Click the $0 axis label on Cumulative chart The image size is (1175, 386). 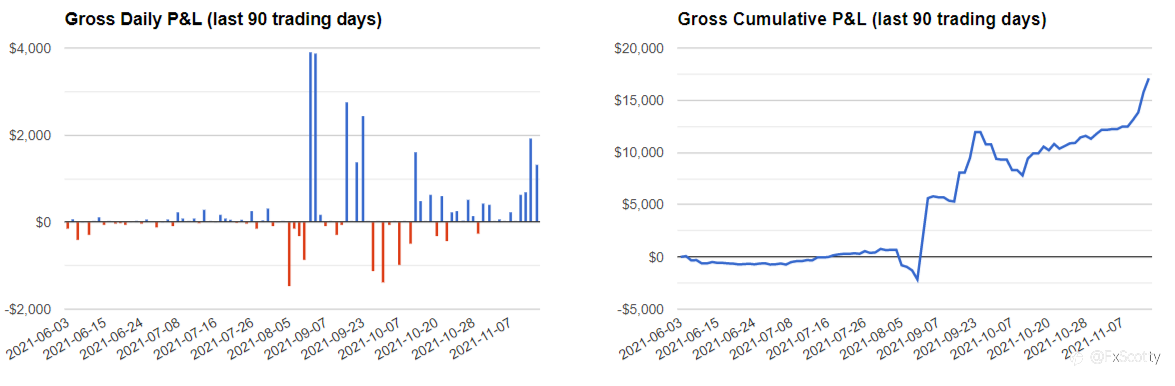655,257
